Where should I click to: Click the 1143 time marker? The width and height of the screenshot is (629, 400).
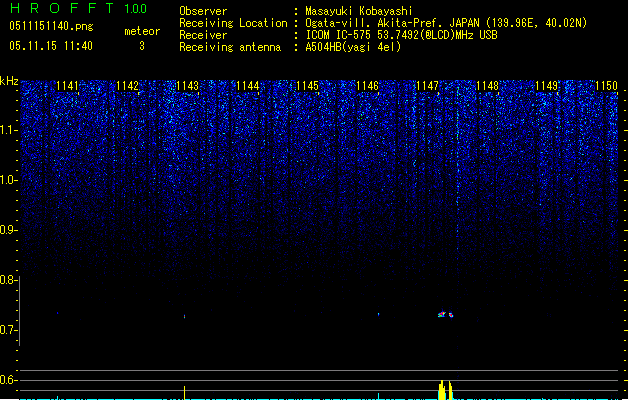click(187, 85)
